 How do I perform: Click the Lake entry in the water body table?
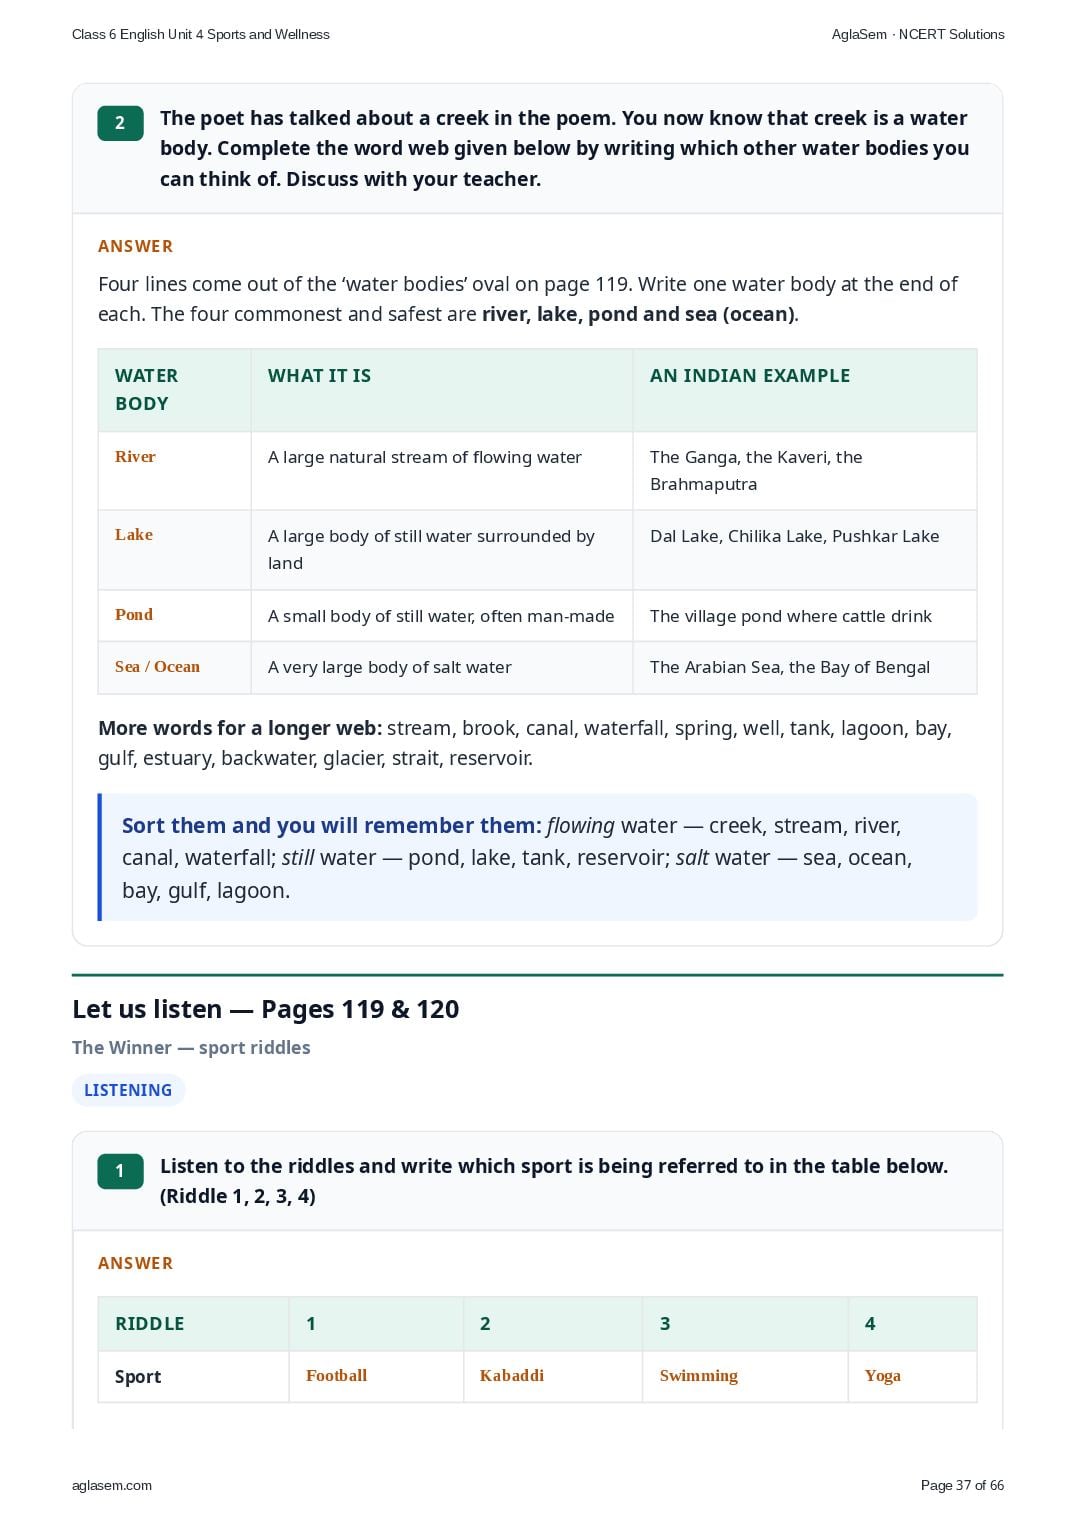[x=134, y=535]
